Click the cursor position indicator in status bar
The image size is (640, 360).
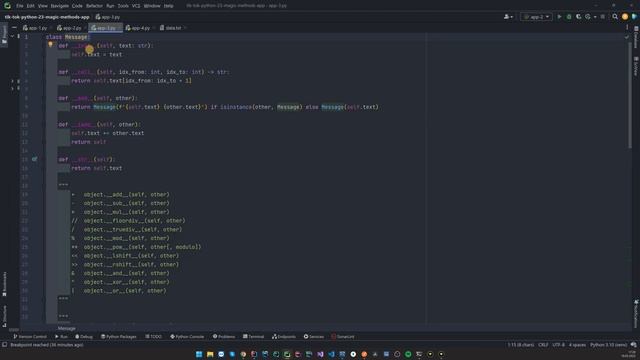click(520, 345)
